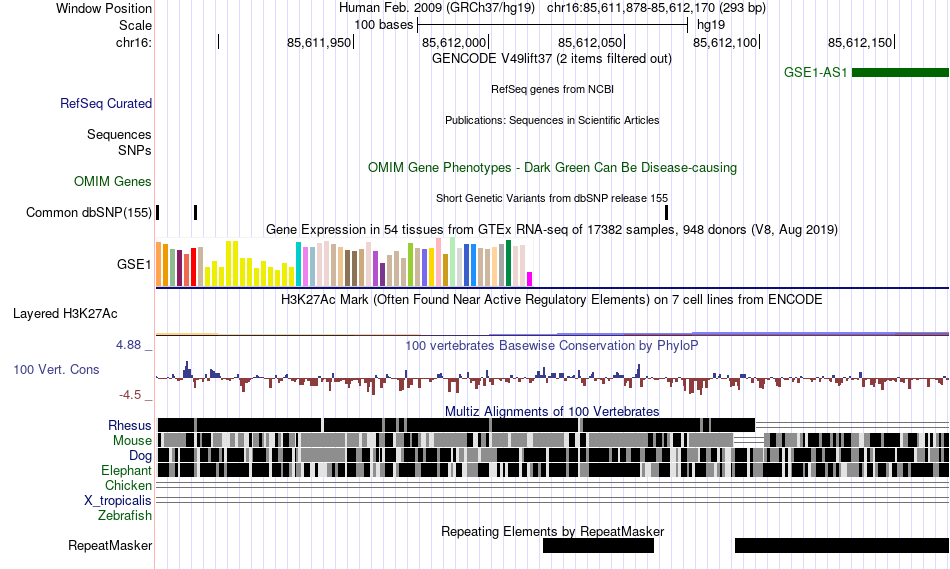Click the Layered H3K27Ac track label

point(65,313)
